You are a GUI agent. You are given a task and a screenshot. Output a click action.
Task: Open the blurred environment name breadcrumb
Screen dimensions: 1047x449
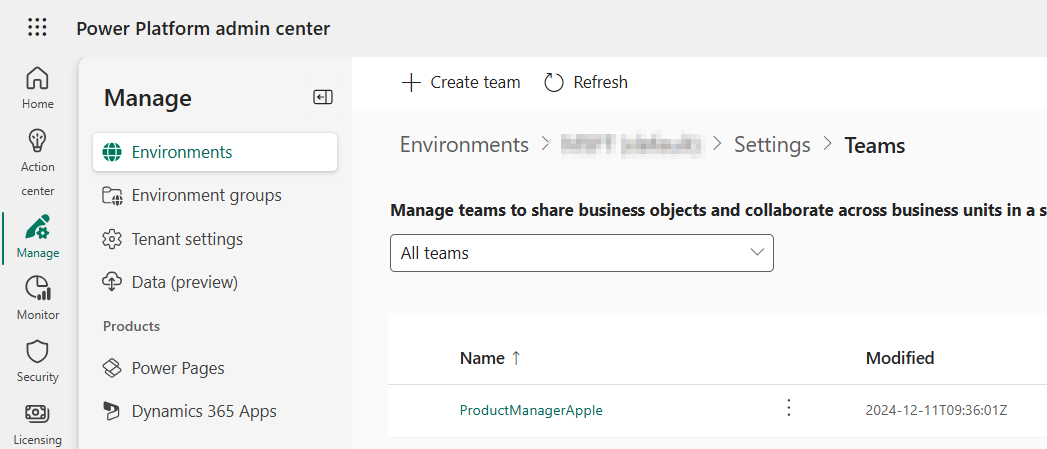(x=632, y=145)
